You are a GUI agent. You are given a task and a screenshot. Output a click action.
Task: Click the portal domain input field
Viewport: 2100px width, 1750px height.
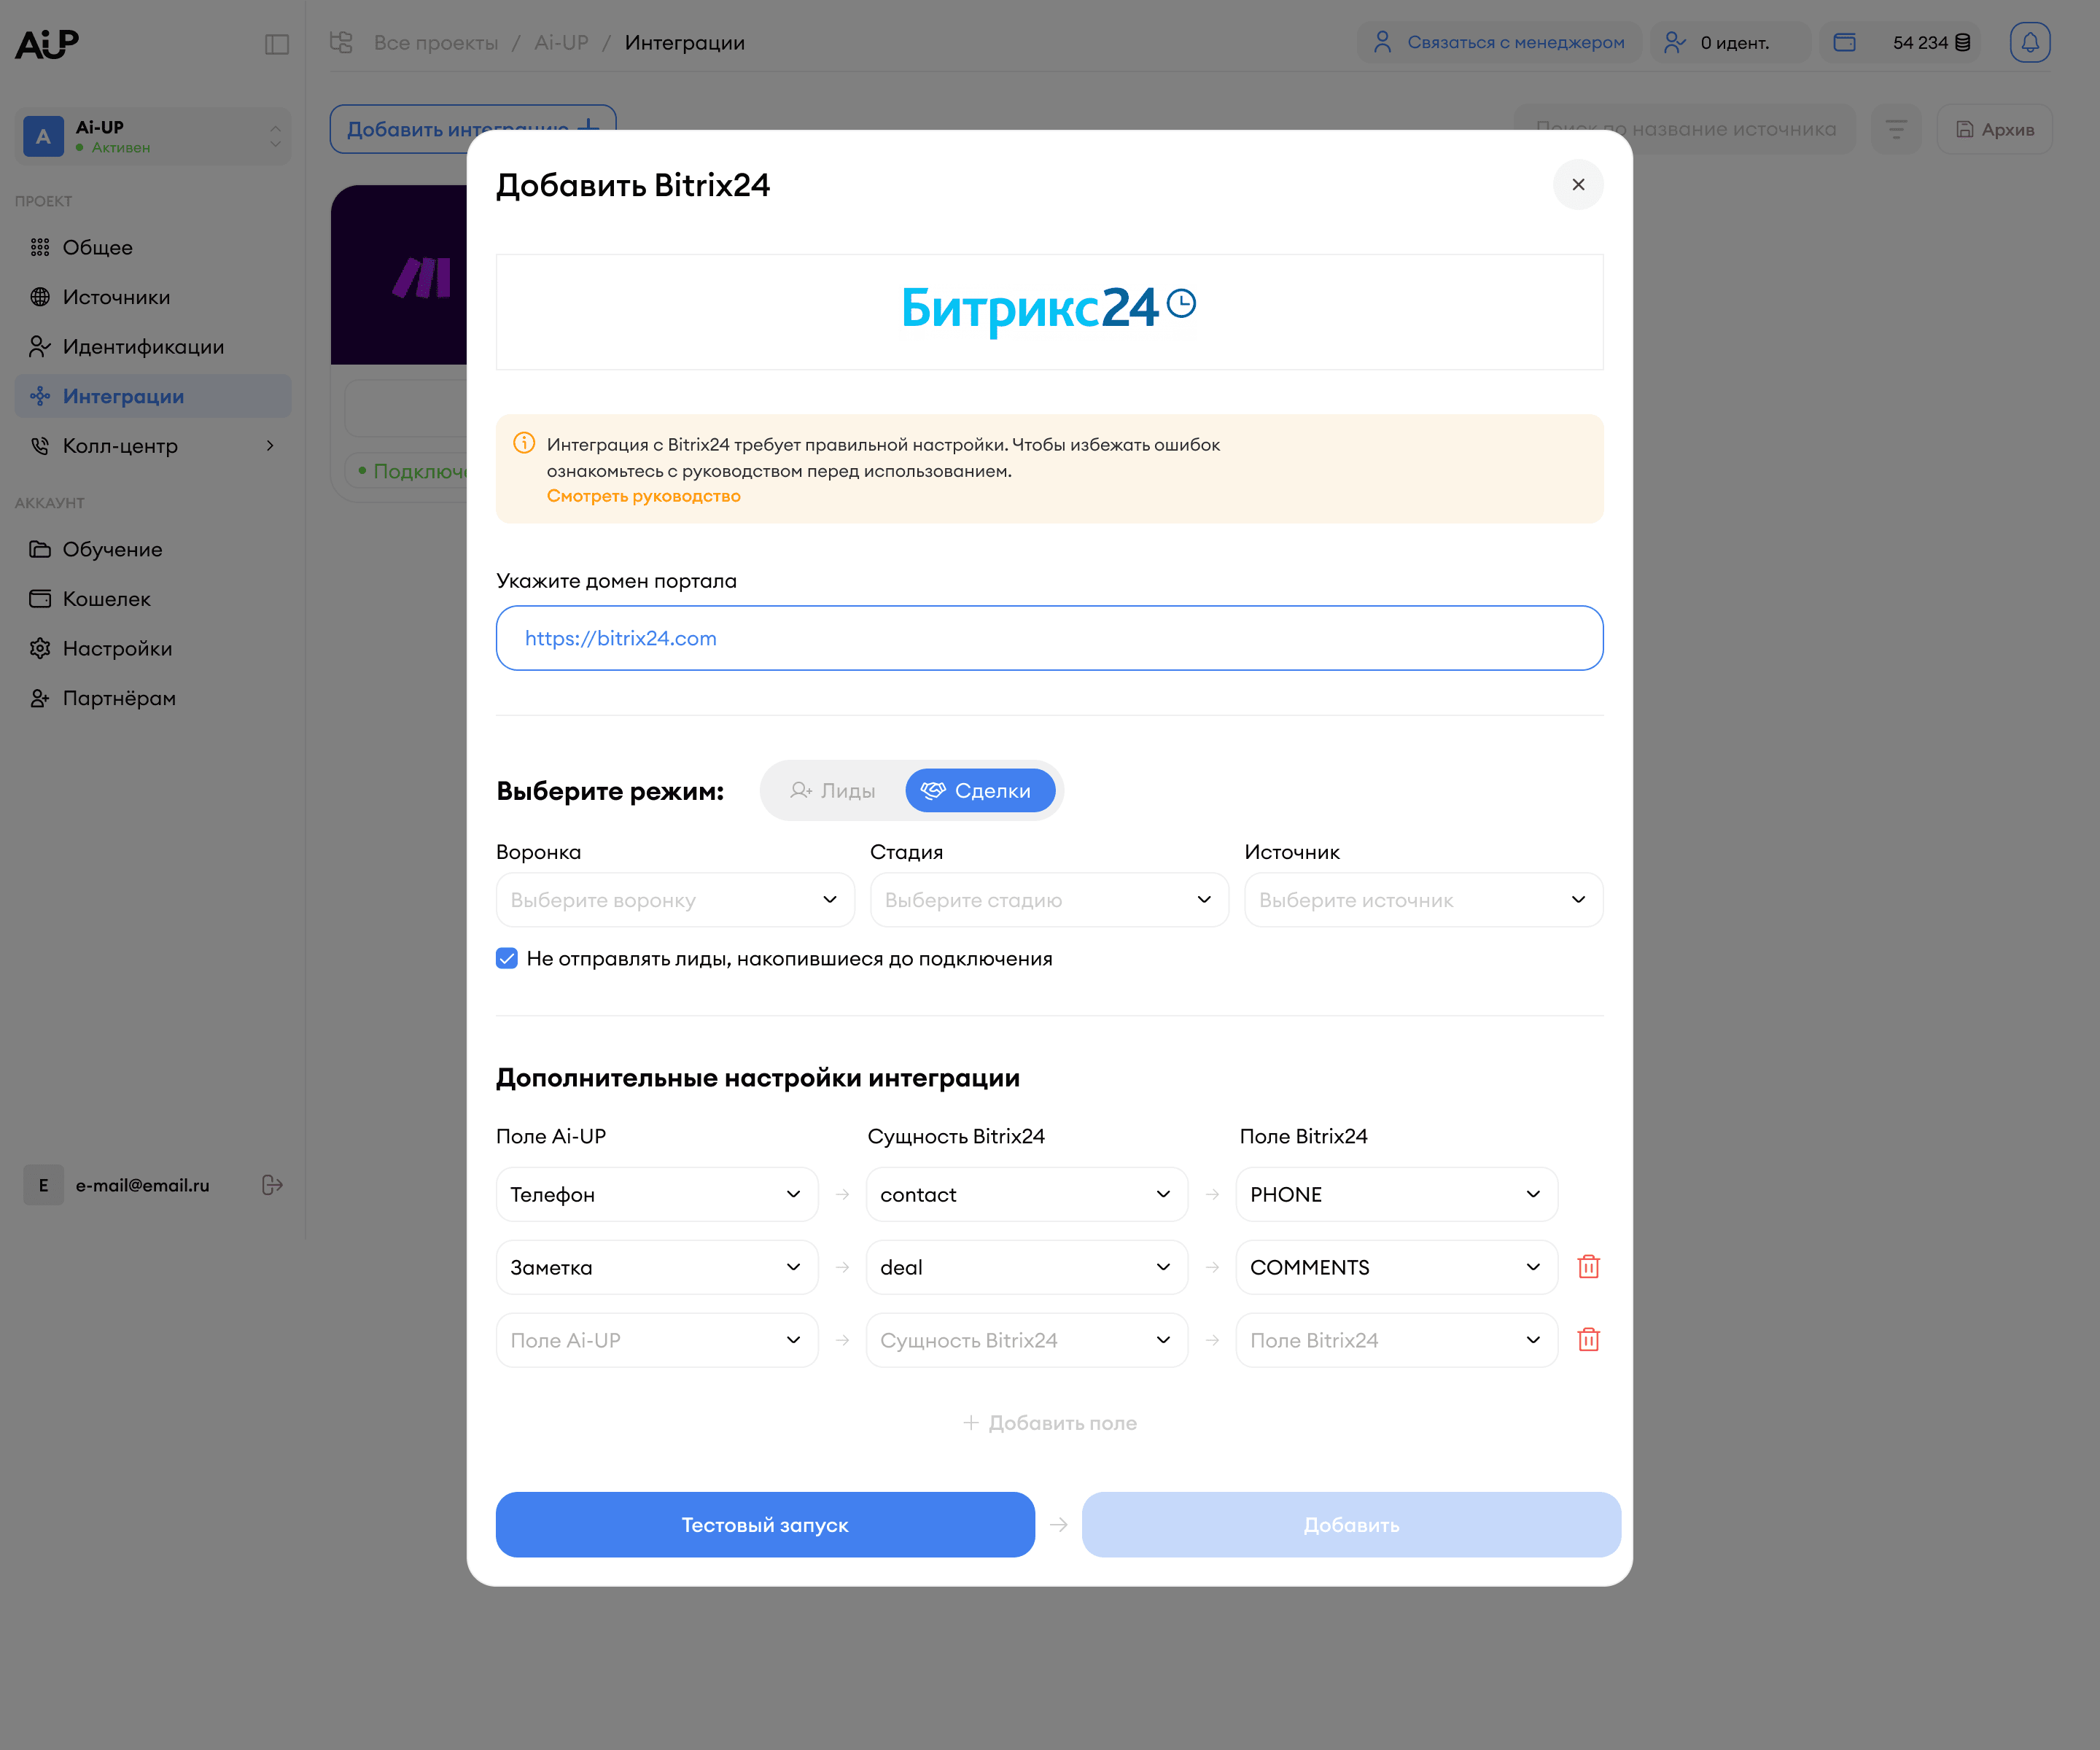click(x=1050, y=638)
